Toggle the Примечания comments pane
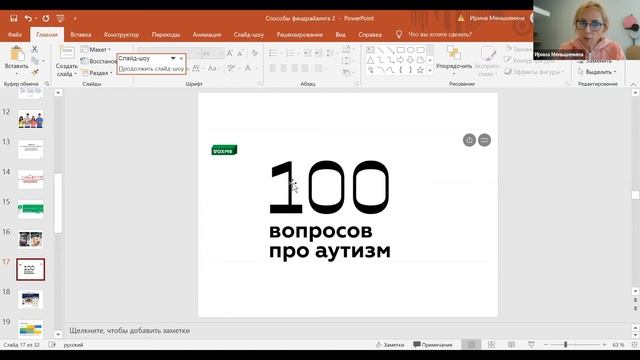 pos(433,345)
